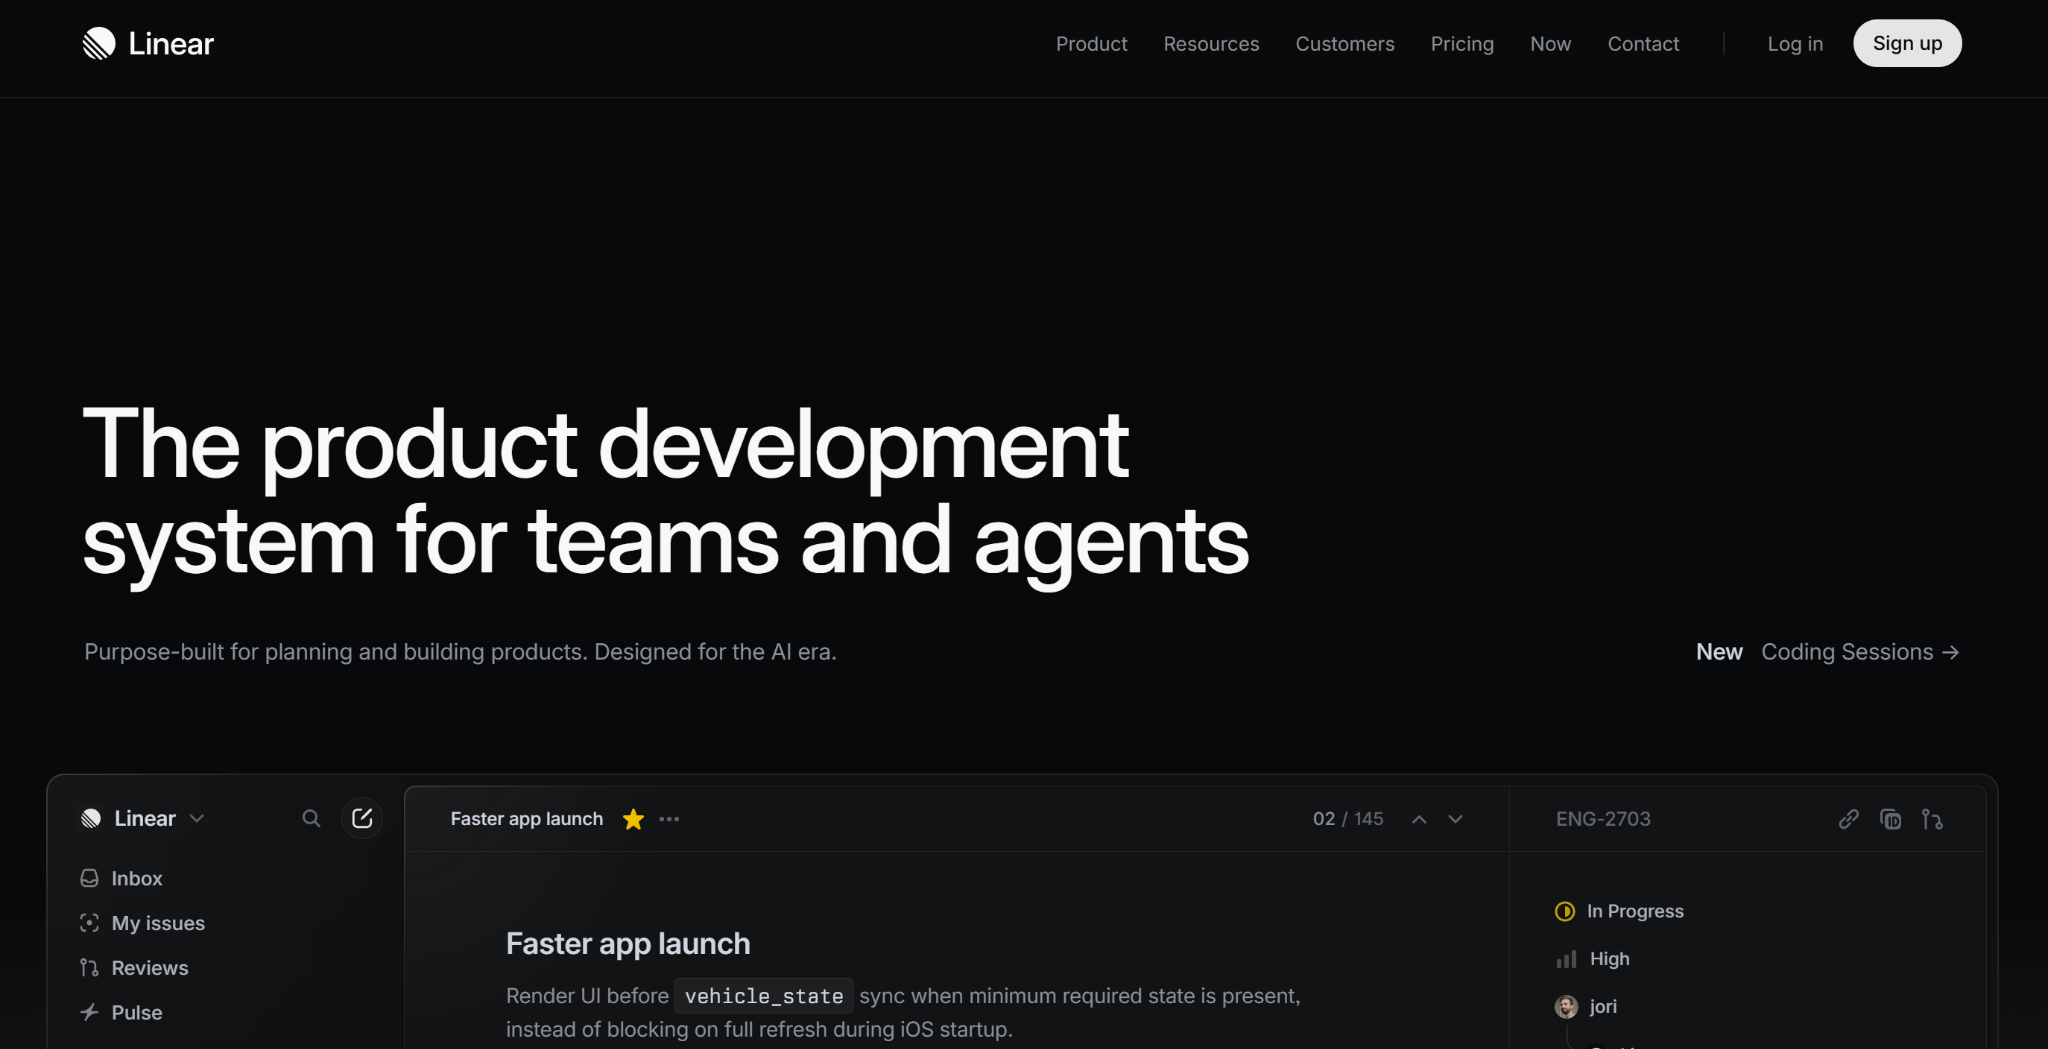Open the Contact page
Image resolution: width=2048 pixels, height=1049 pixels.
click(1643, 44)
